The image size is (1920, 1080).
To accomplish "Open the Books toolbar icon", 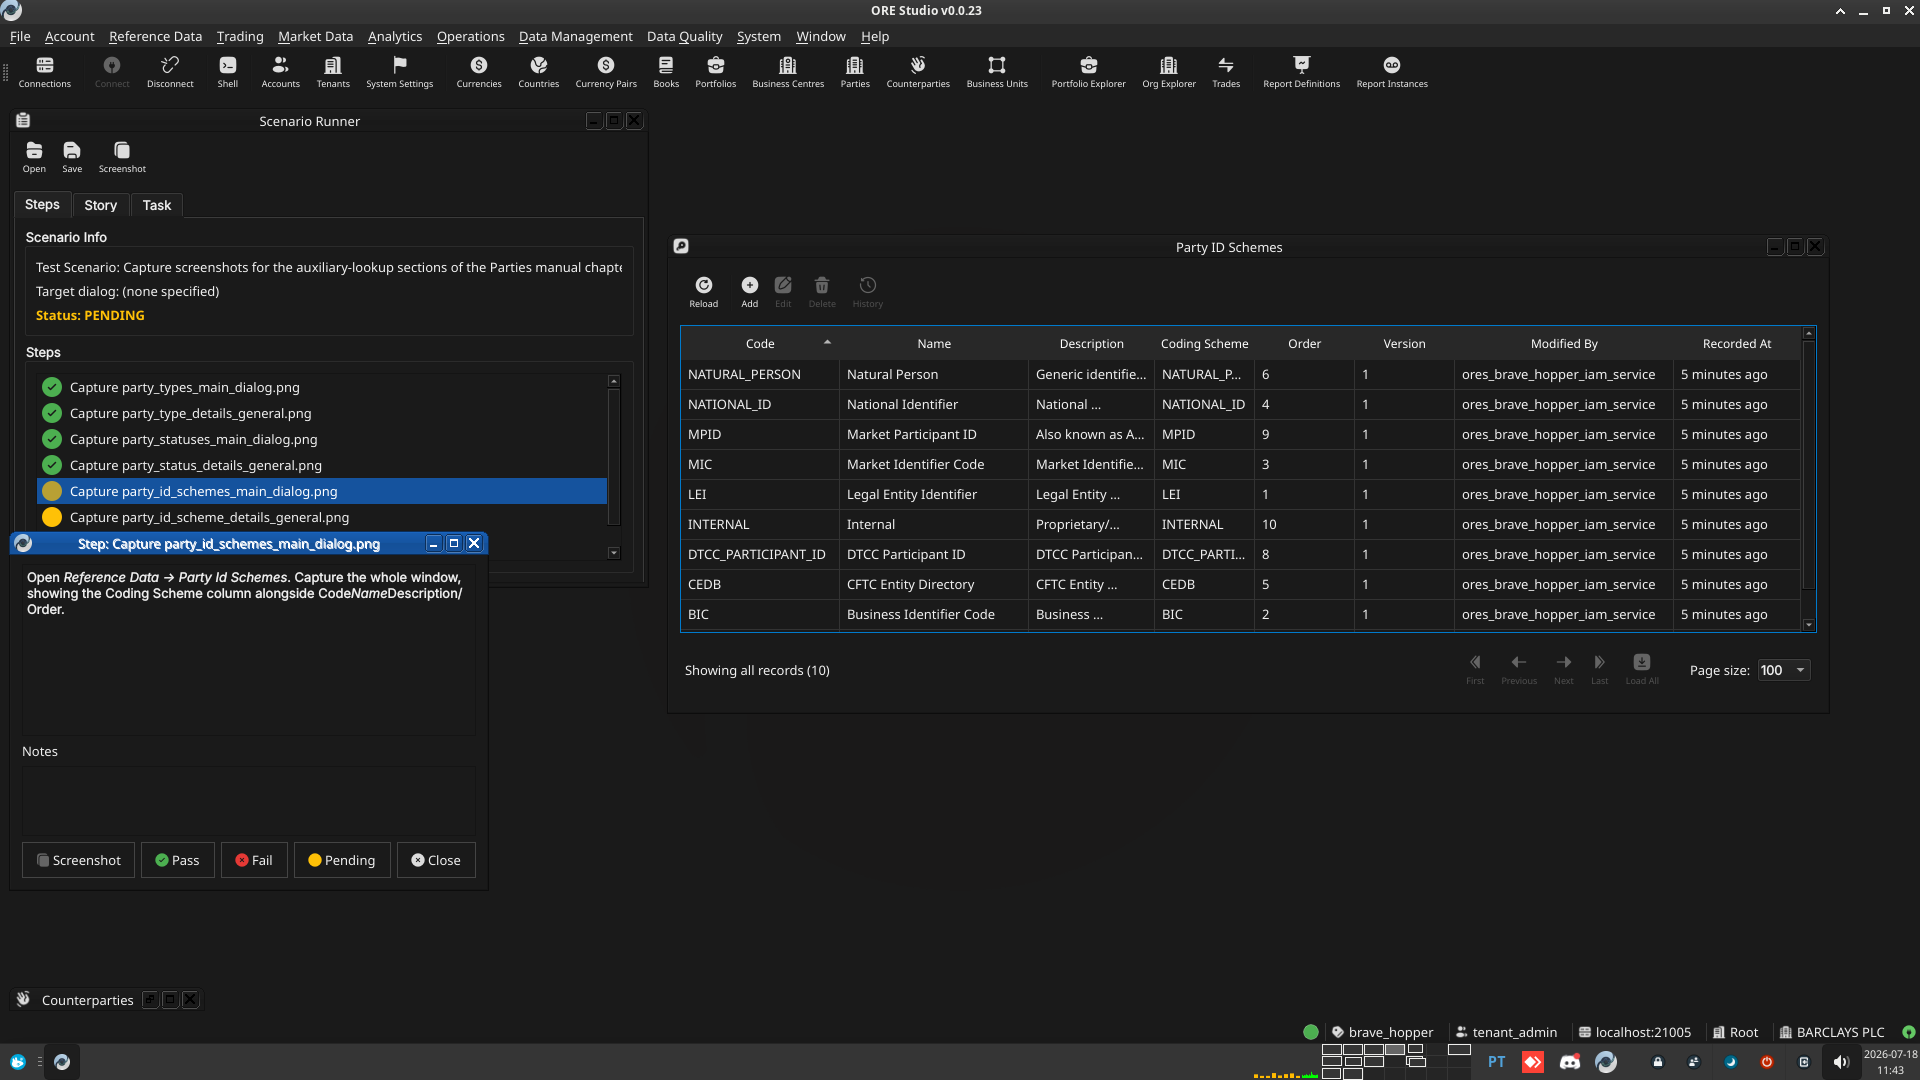I will pyautogui.click(x=666, y=72).
